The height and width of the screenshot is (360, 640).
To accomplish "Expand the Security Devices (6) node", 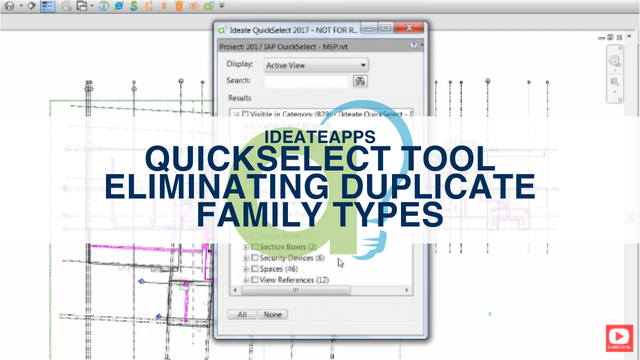I will pyautogui.click(x=246, y=258).
